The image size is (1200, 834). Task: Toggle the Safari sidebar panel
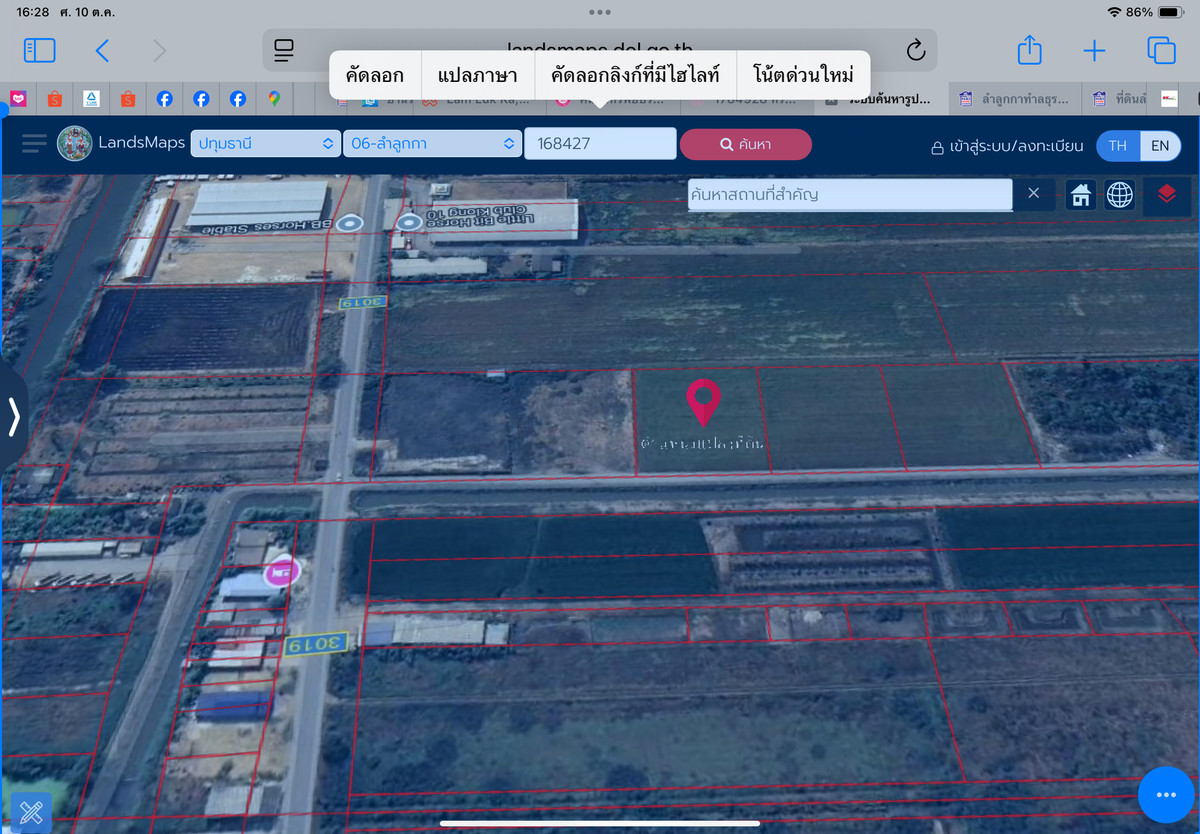pos(39,51)
